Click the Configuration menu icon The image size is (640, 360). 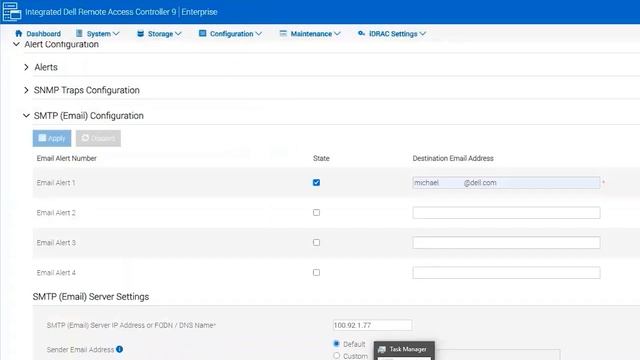202,33
